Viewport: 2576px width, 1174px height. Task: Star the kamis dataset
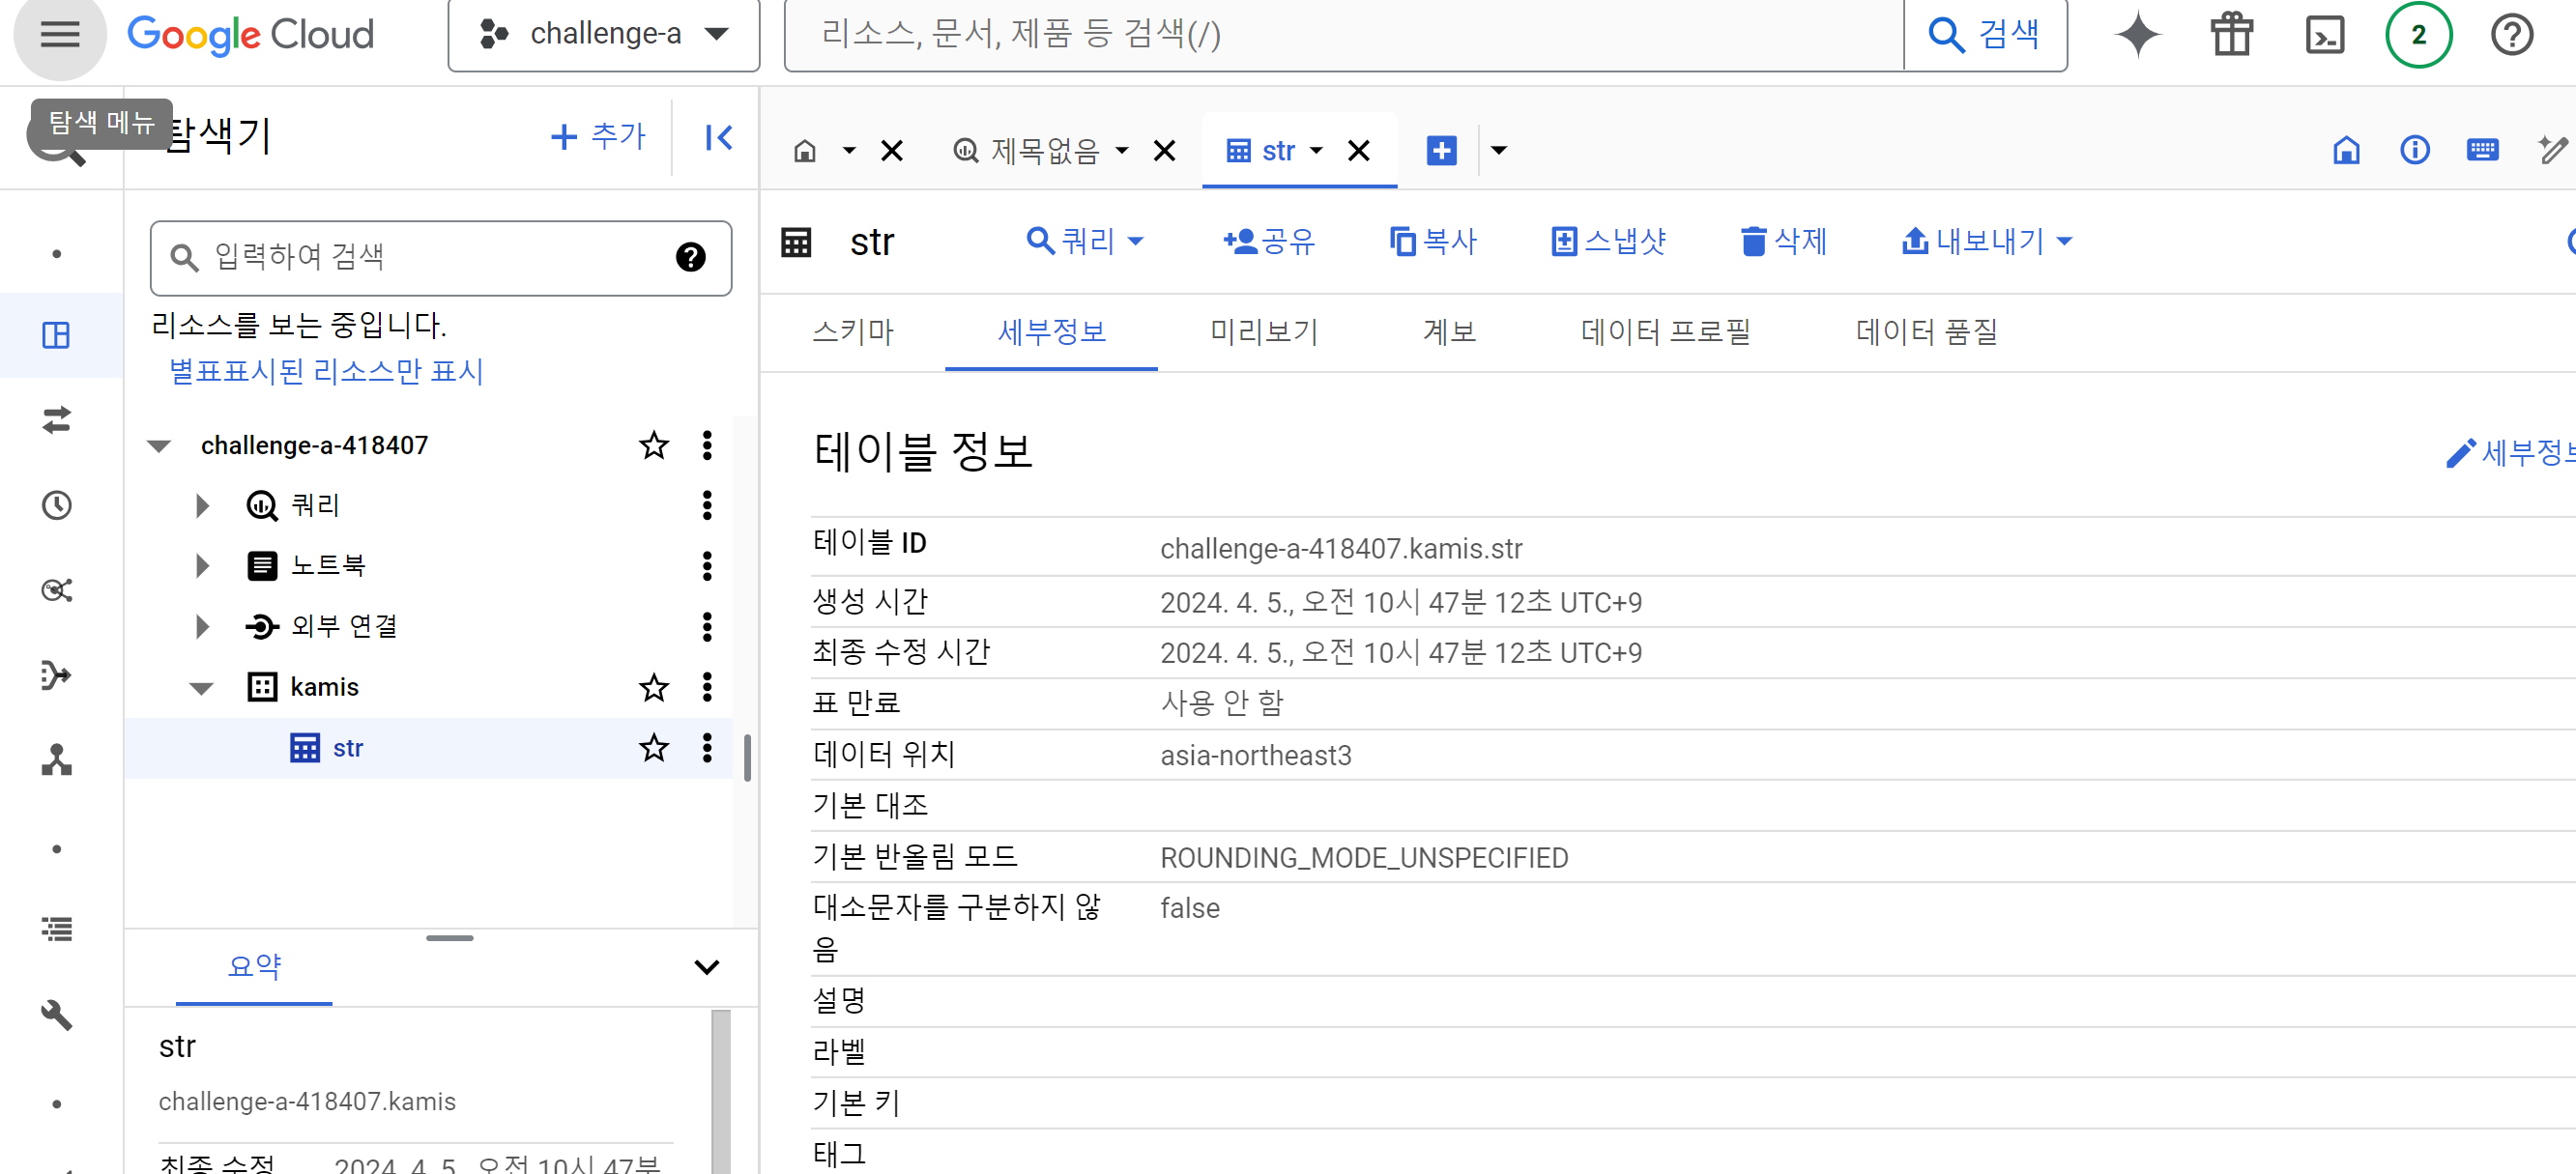[x=653, y=687]
